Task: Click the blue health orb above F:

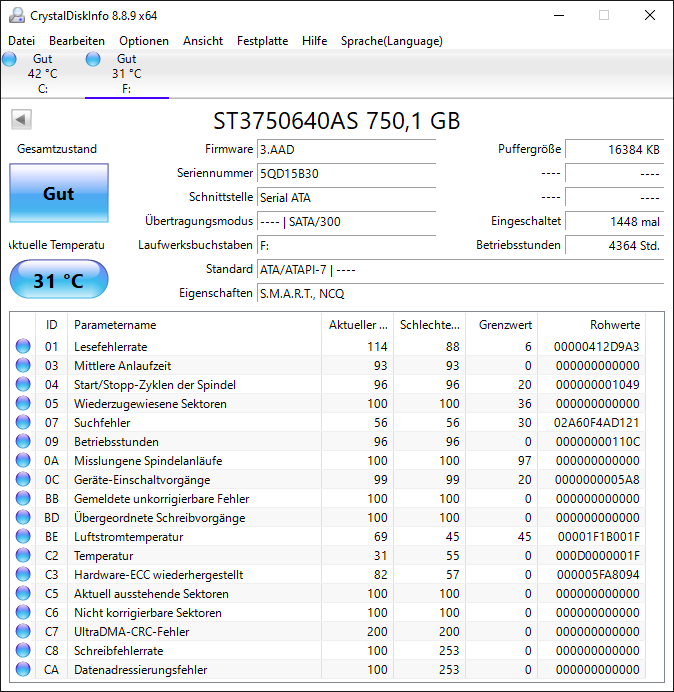Action: (x=93, y=59)
